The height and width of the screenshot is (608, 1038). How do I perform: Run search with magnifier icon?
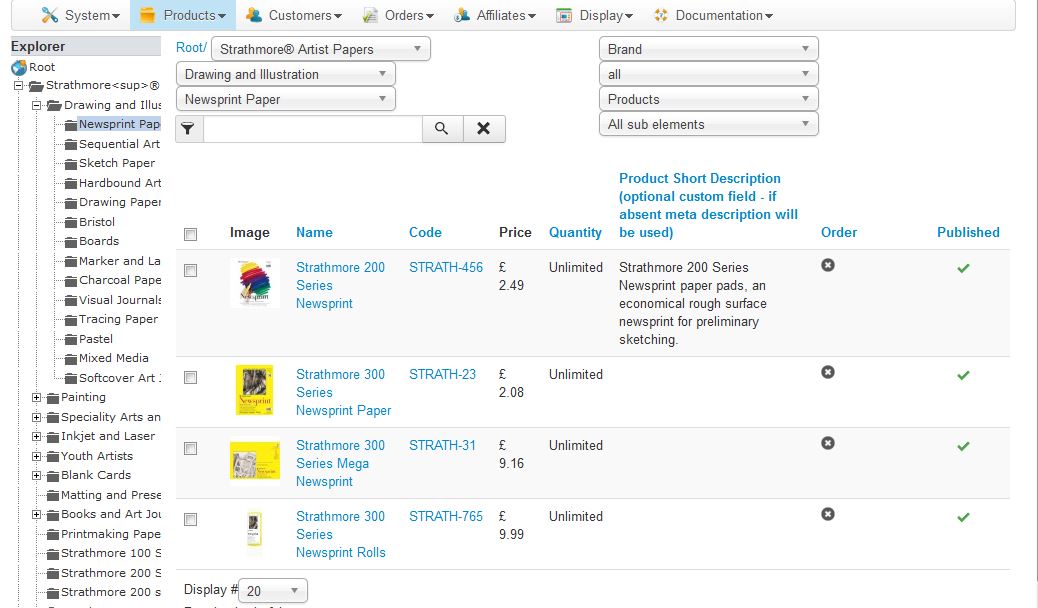[442, 128]
